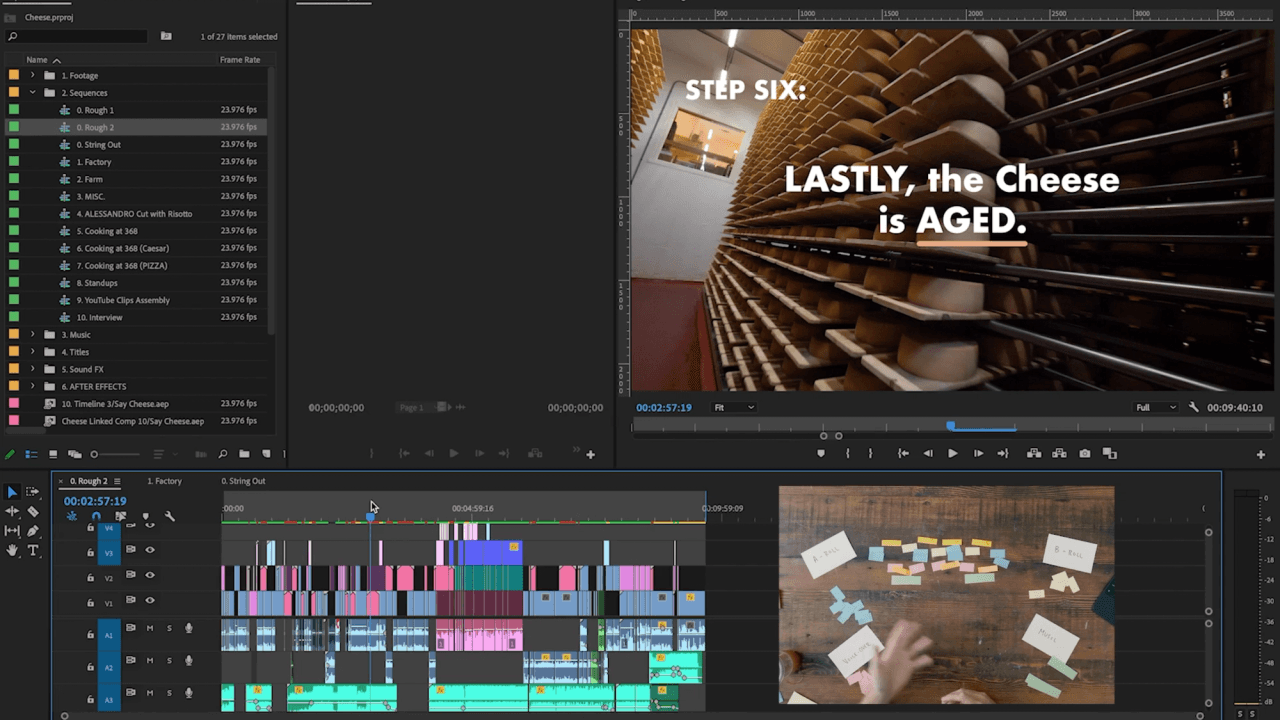Open Find in Project panel
Viewport: 1280px width, 720px height.
pyautogui.click(x=222, y=454)
